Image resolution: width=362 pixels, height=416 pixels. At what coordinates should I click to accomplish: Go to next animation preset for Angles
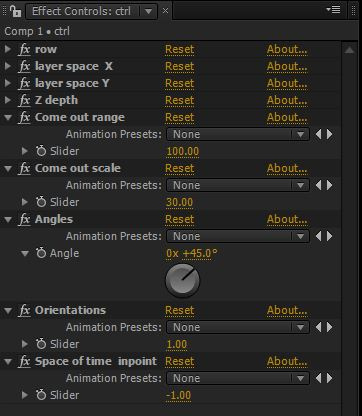point(330,236)
